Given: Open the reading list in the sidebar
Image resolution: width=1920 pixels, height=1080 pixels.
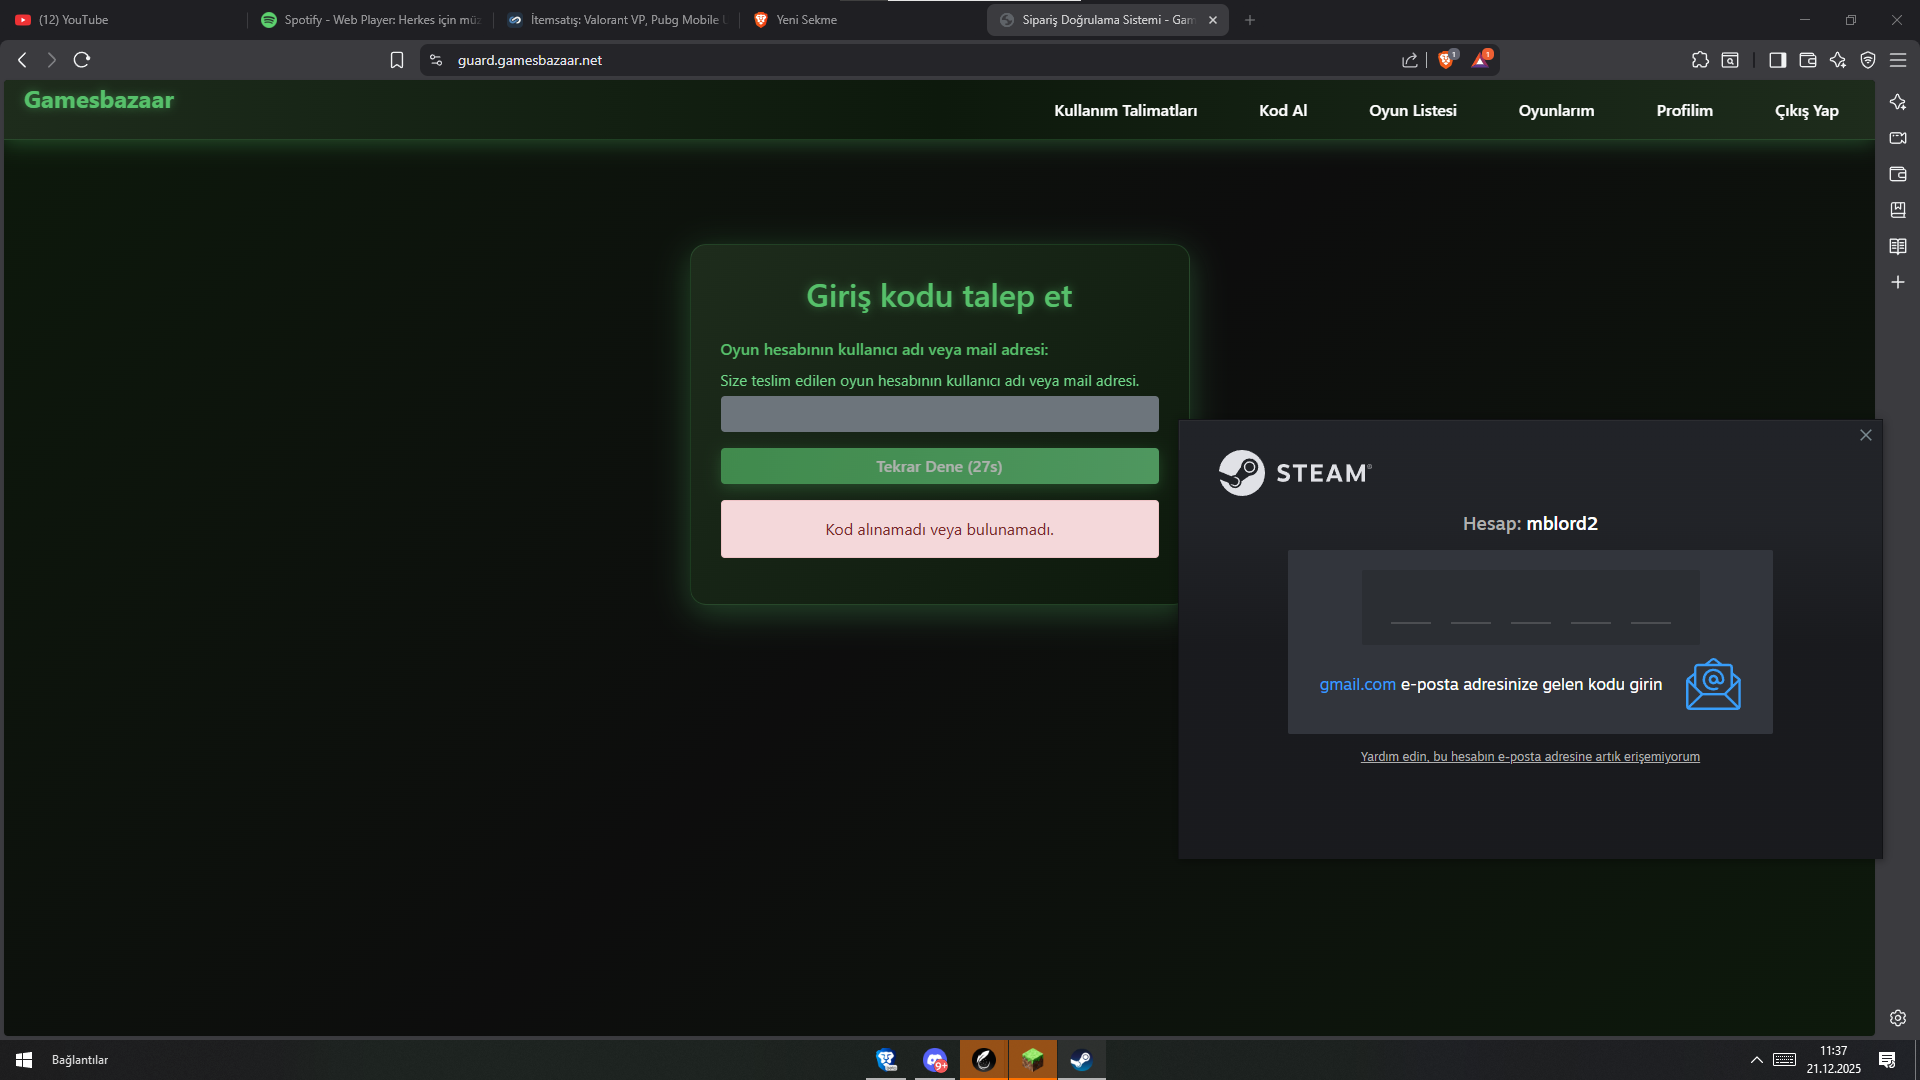Looking at the screenshot, I should click(x=1898, y=246).
